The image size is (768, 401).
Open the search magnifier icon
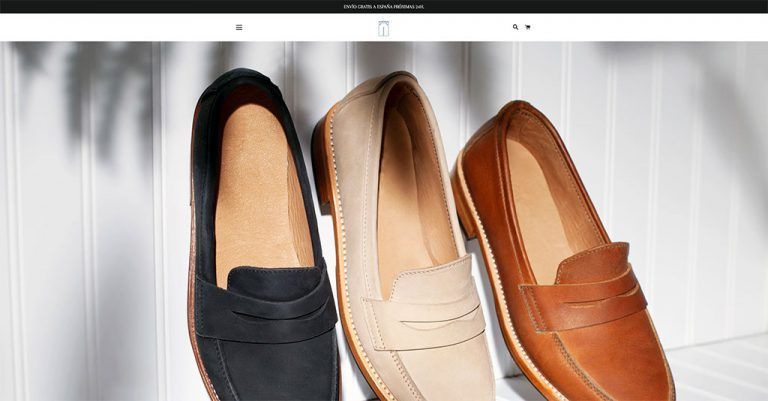(x=515, y=27)
